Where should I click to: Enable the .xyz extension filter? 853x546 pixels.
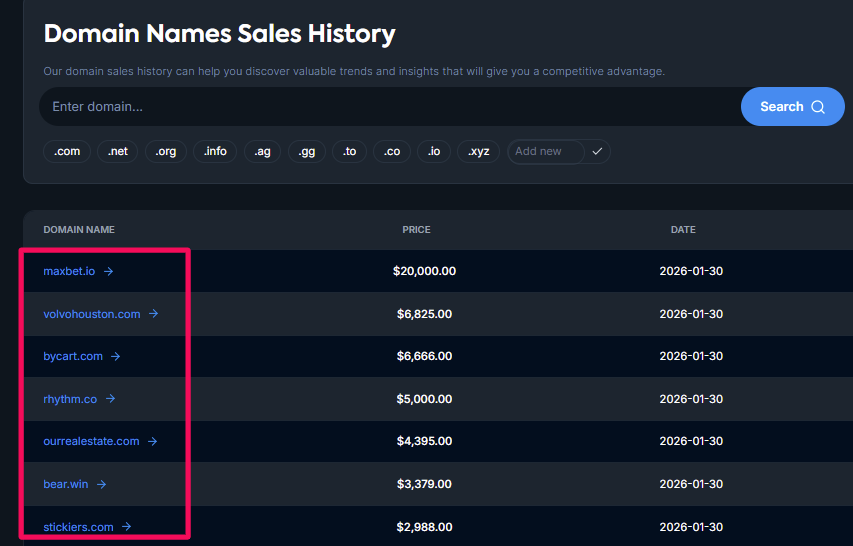click(x=479, y=151)
